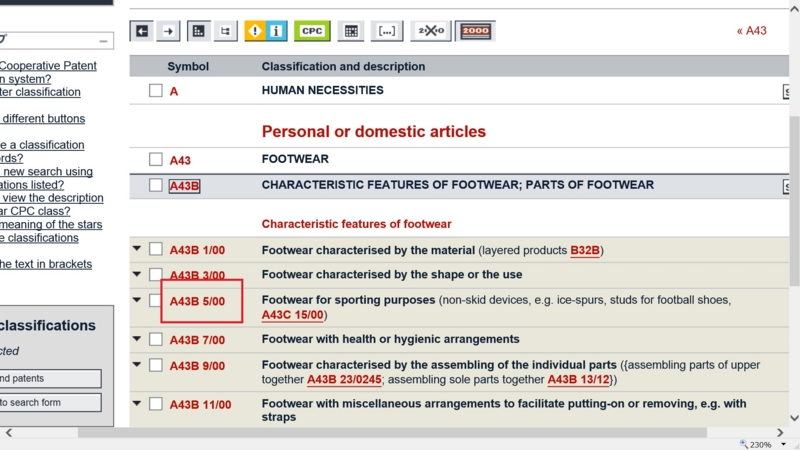Open the 230% zoom level dropdown
The image size is (800, 450).
coord(783,444)
